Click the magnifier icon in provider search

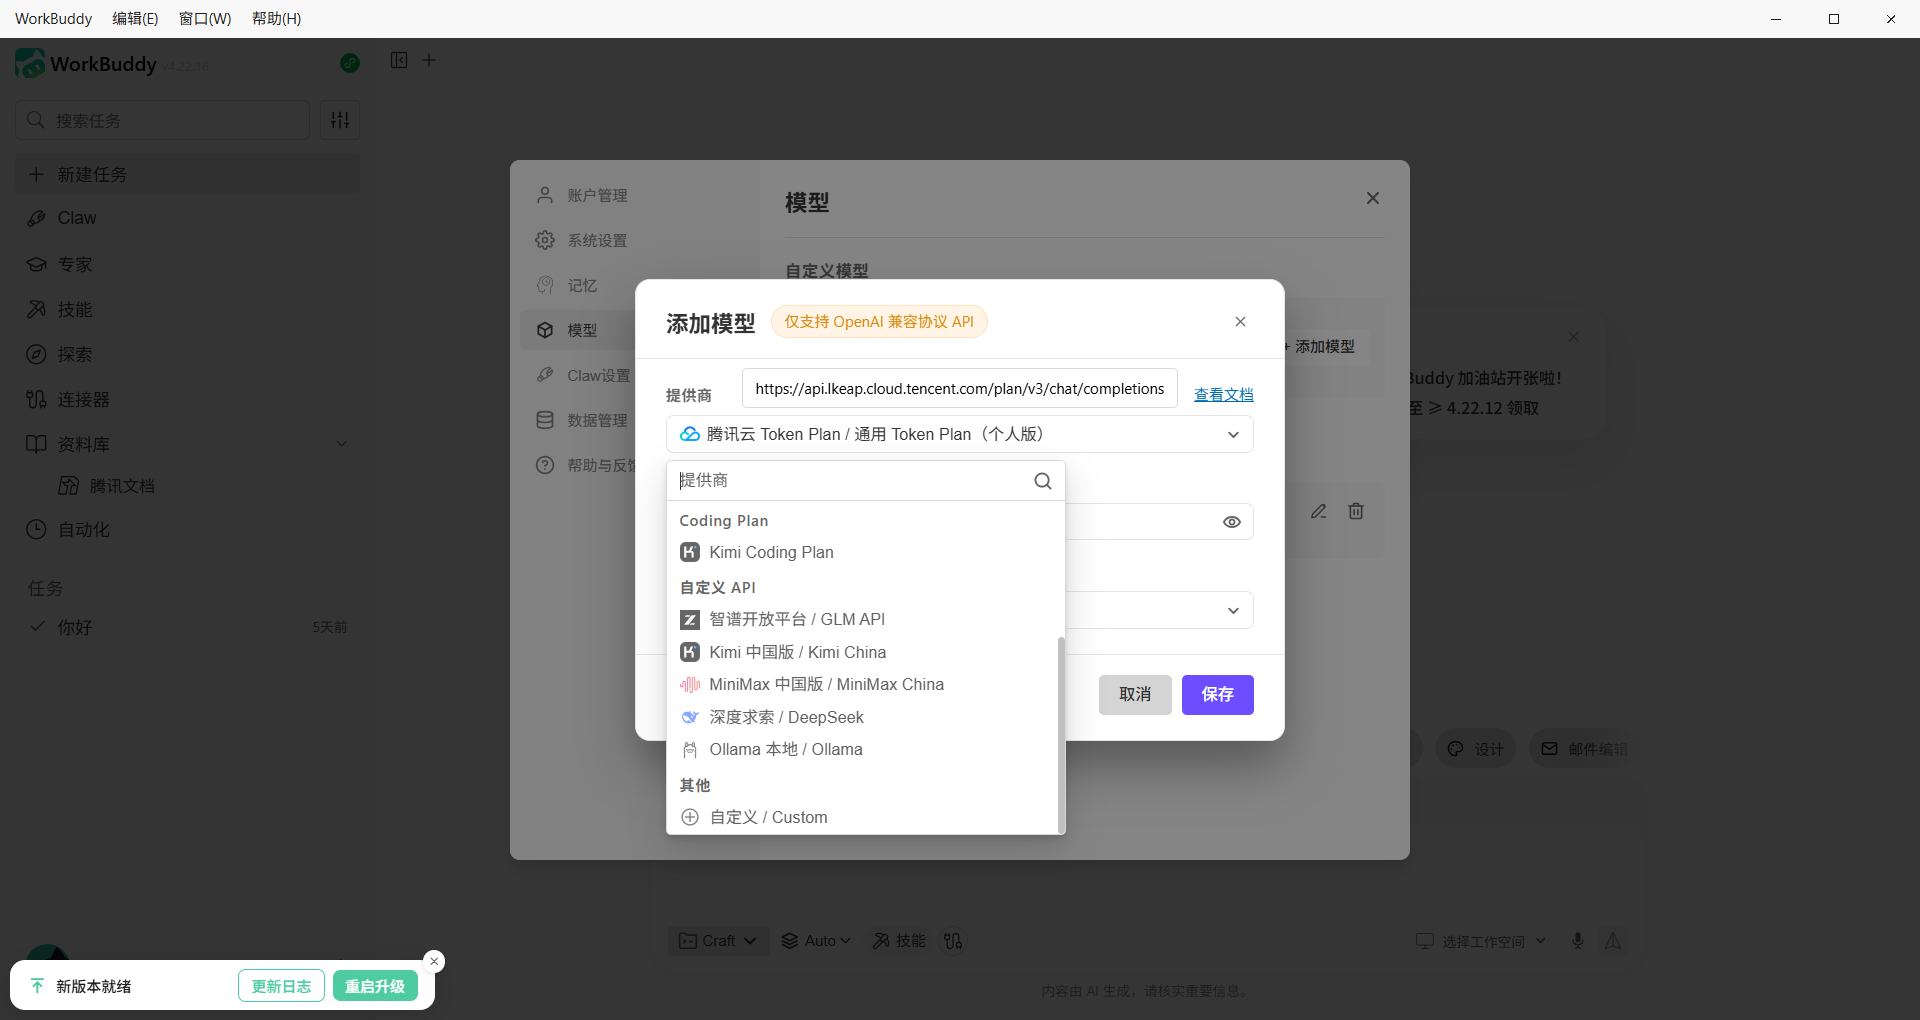pyautogui.click(x=1042, y=481)
